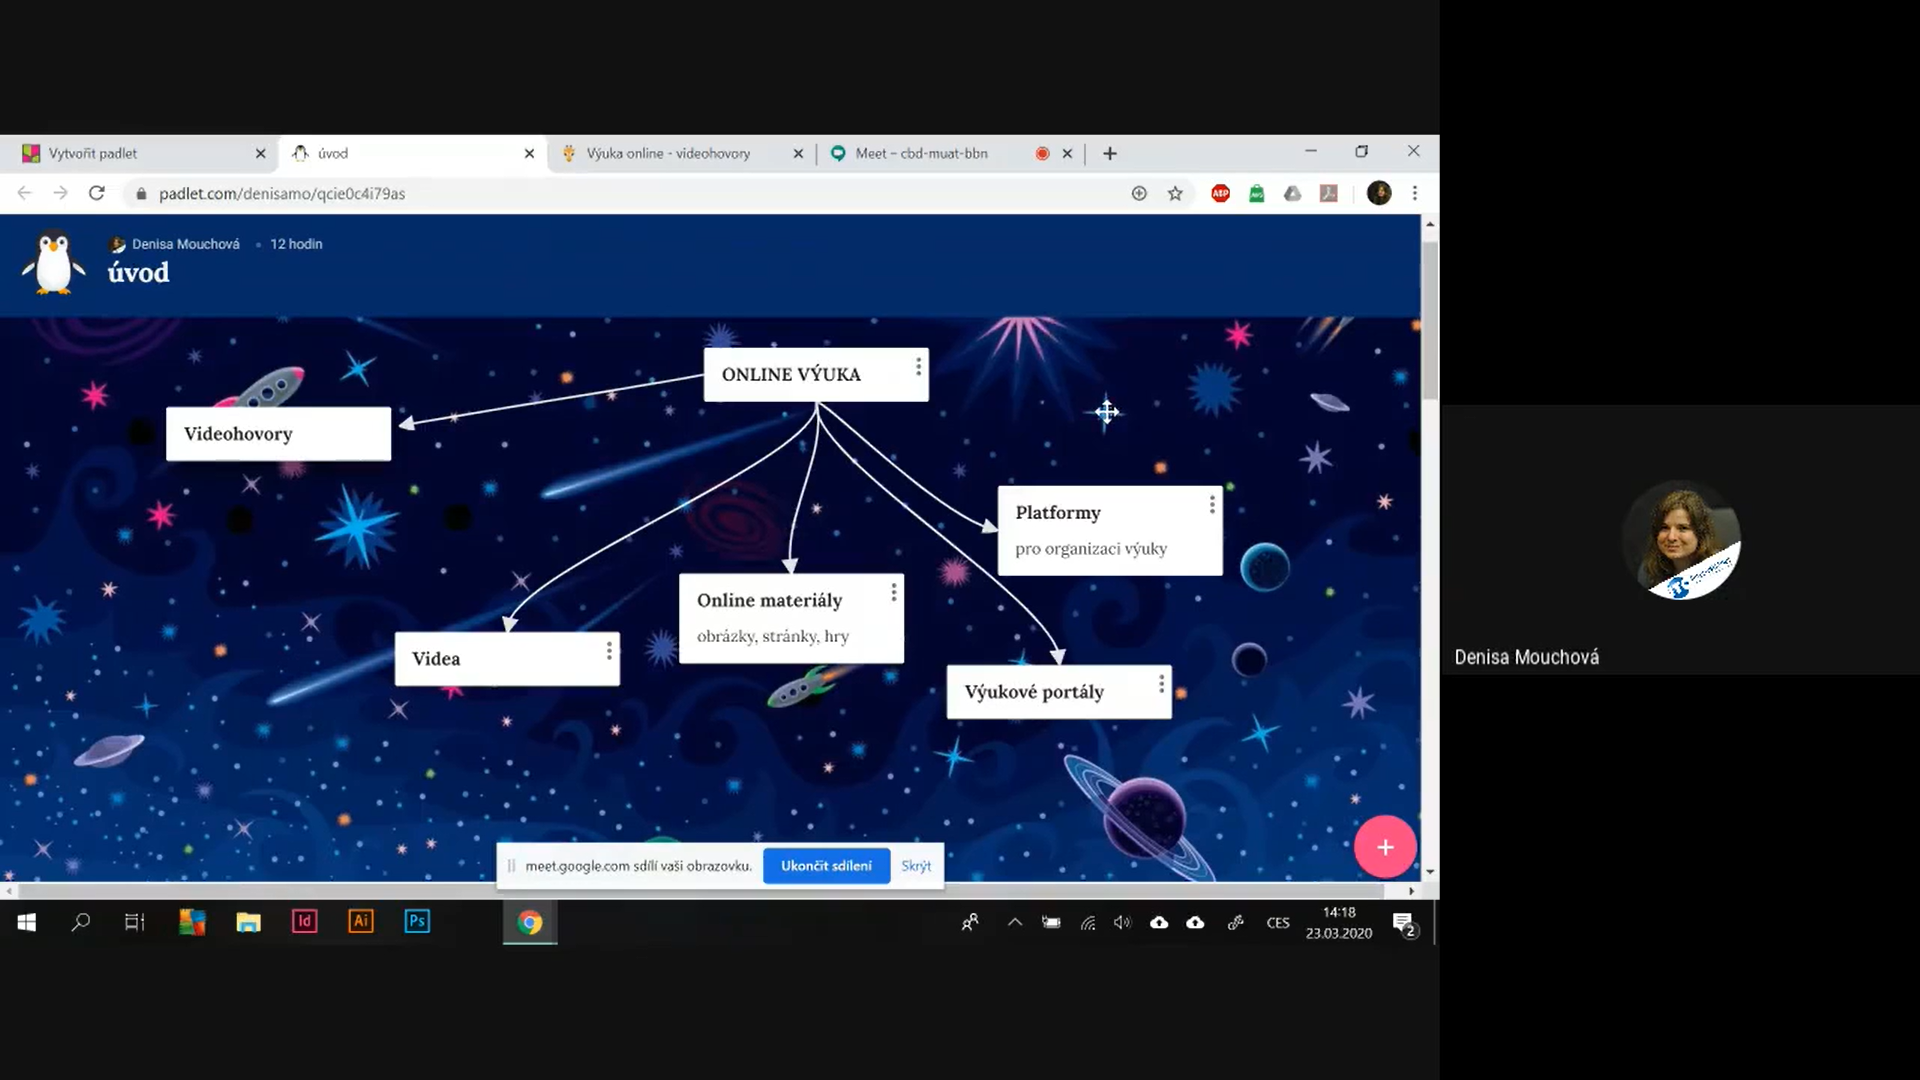Open the clock showing 14:18

pos(1339,922)
